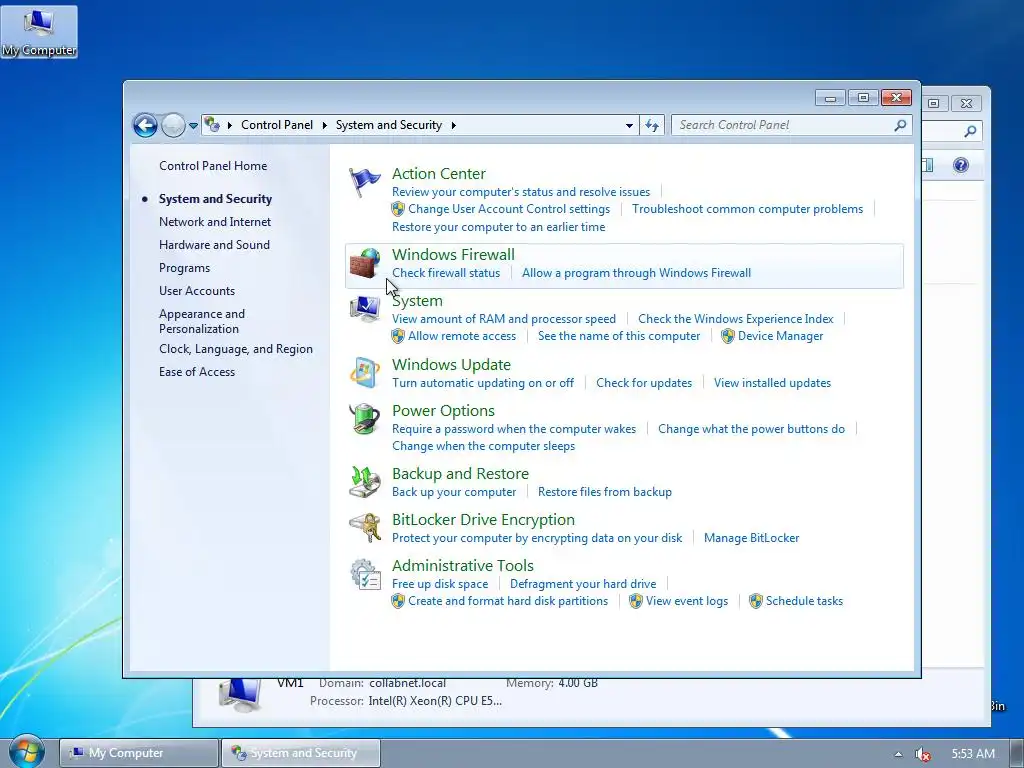Click the BitLocker keys icon

[364, 528]
